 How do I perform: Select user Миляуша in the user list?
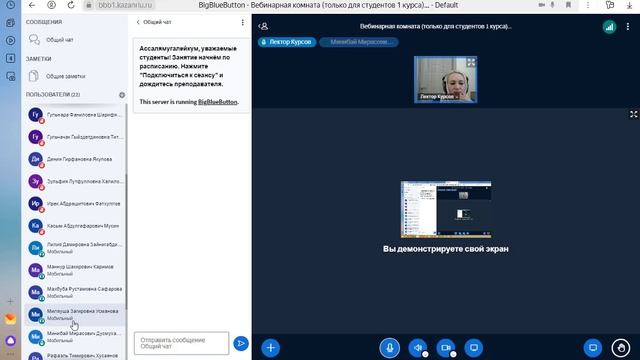(x=75, y=314)
